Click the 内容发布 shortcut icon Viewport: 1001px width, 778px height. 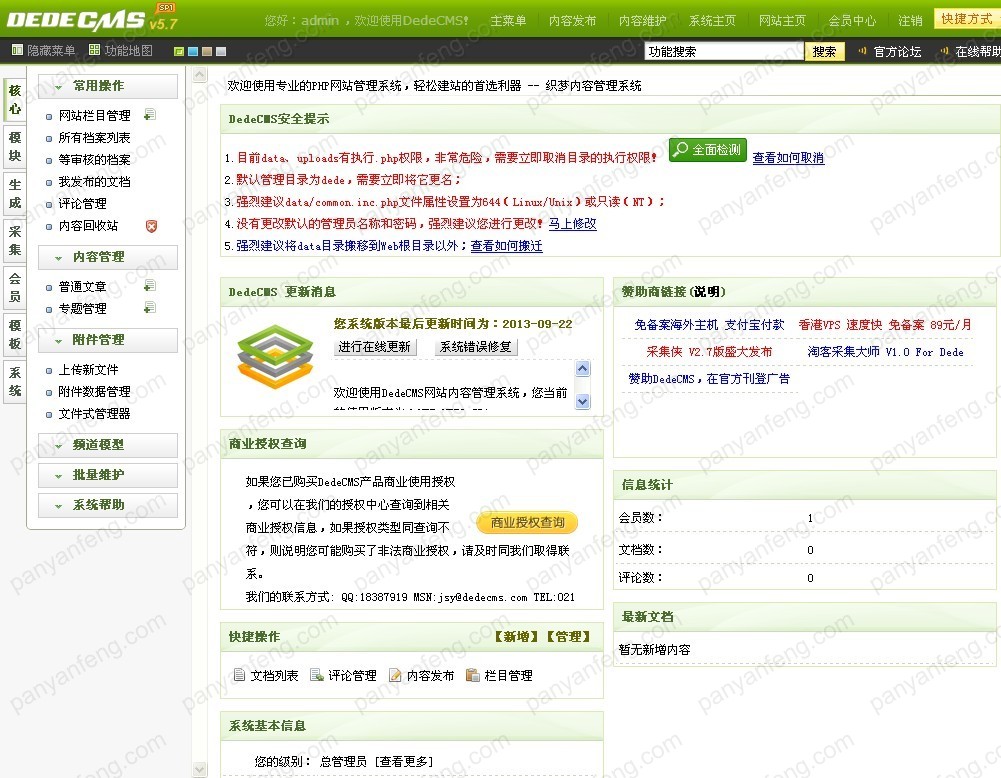395,675
